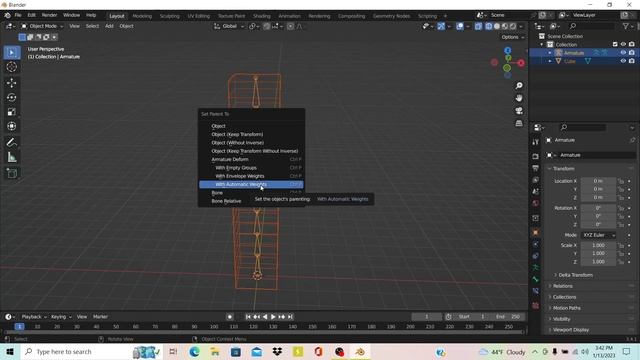
Task: Hide Cube in viewport via eye icon
Action: 623,61
